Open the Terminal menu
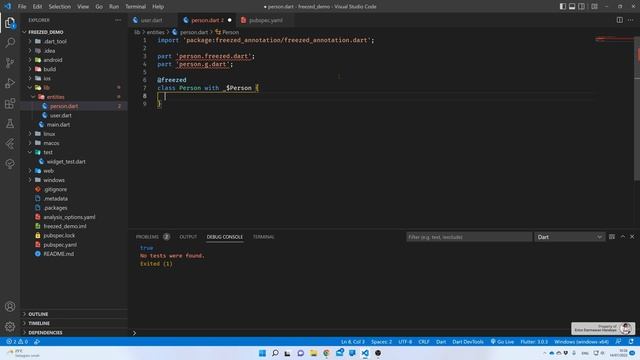This screenshot has height=360, width=640. 136,7
